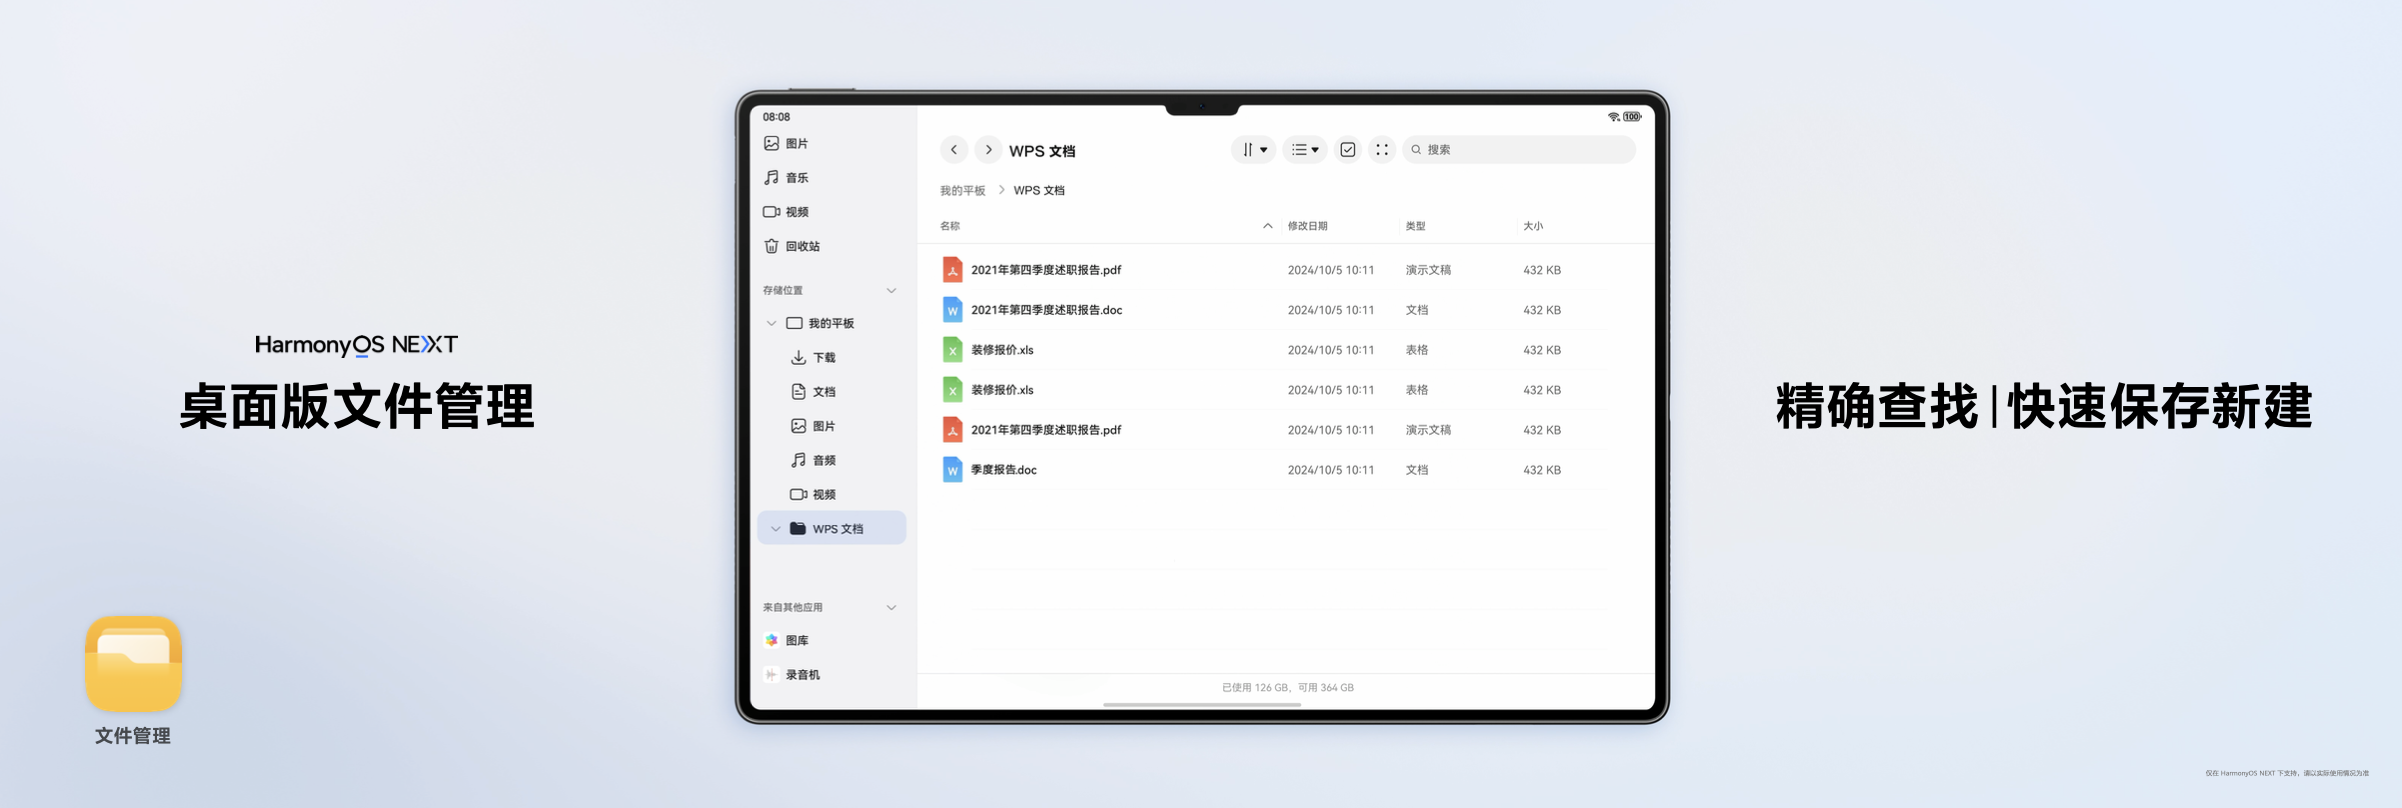Sort by 大小 column header

1532,226
